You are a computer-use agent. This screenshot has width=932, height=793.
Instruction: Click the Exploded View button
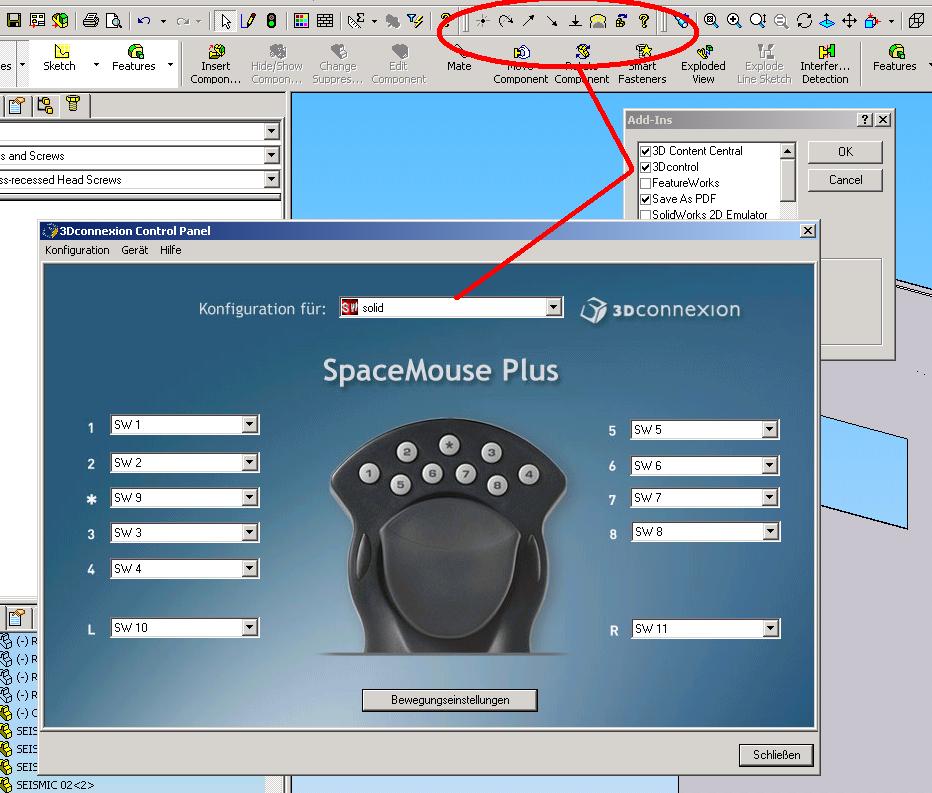[703, 64]
